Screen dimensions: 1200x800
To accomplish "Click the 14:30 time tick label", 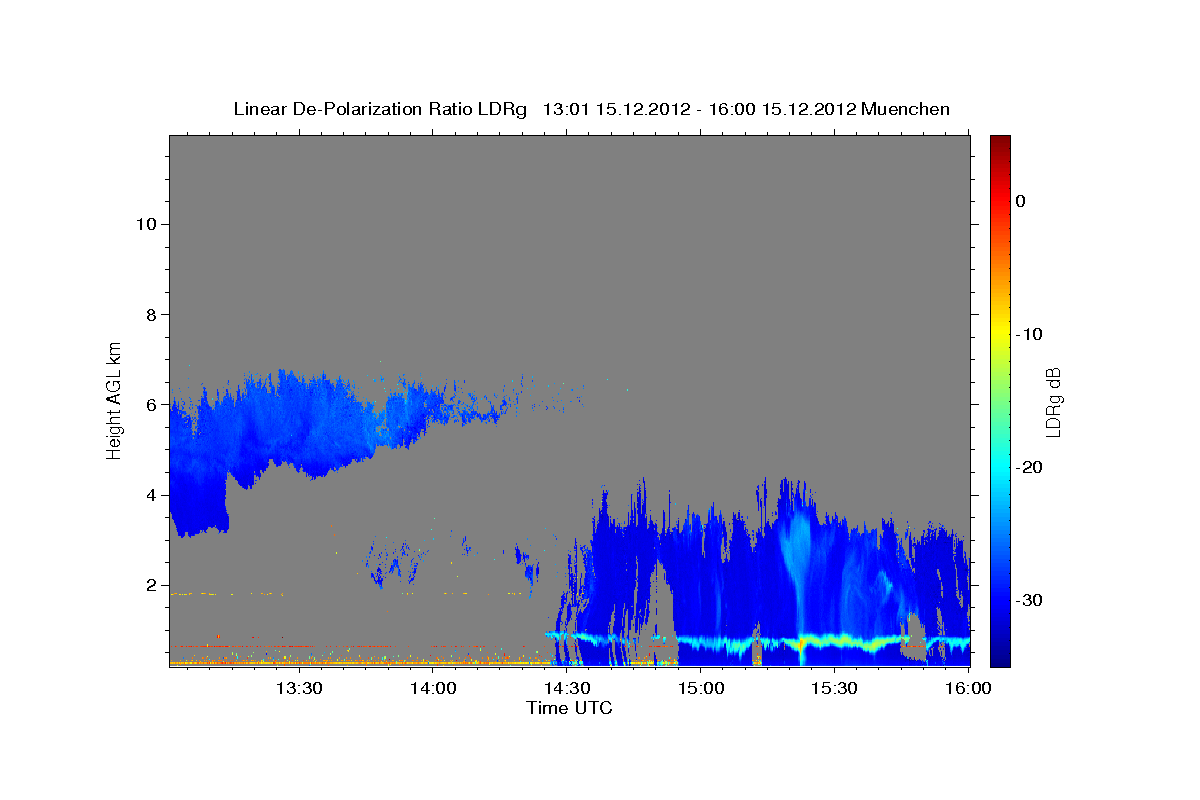I will click(566, 688).
